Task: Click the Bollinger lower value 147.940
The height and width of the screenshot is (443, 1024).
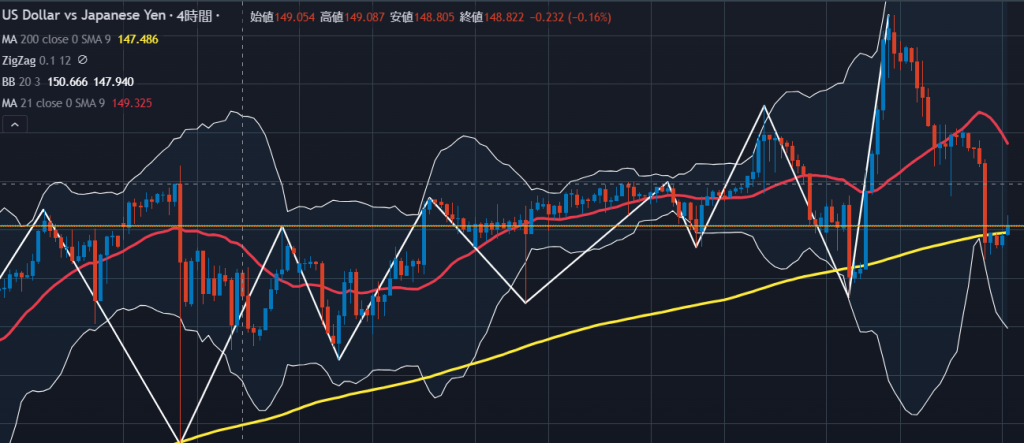Action: (114, 82)
